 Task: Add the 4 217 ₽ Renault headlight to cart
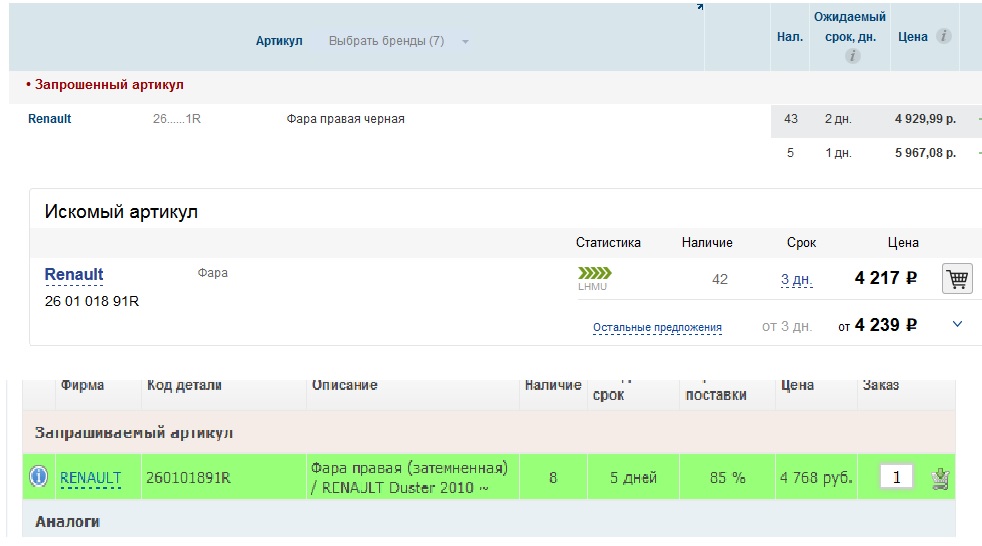tap(957, 279)
